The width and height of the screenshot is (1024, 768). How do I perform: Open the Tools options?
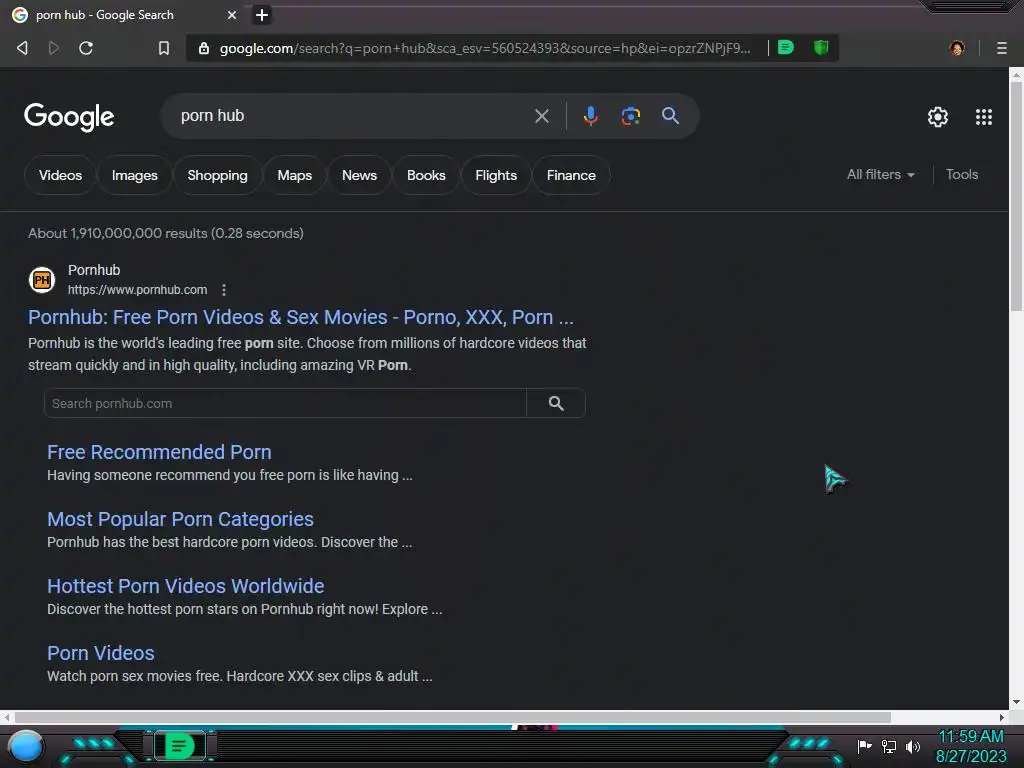coord(962,174)
